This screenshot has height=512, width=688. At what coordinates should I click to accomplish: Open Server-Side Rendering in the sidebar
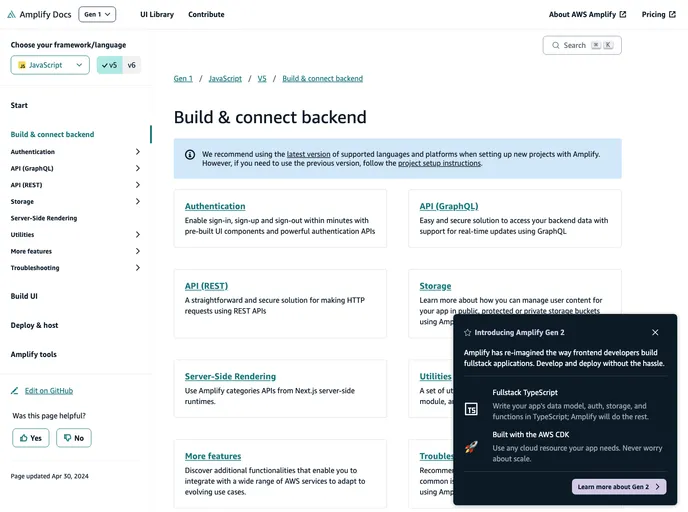(44, 218)
